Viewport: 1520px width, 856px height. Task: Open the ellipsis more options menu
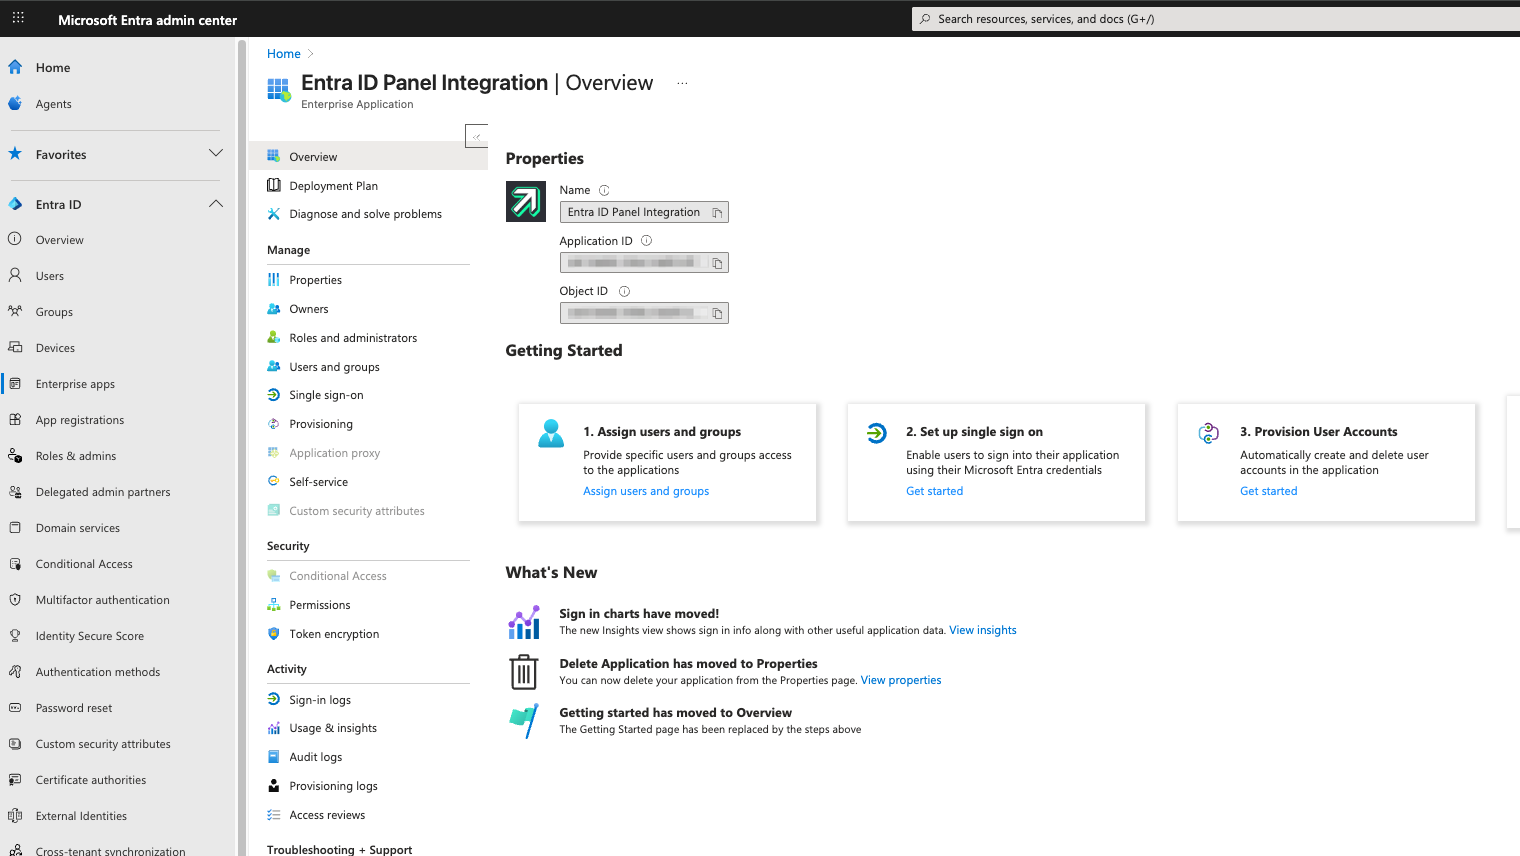pos(682,84)
